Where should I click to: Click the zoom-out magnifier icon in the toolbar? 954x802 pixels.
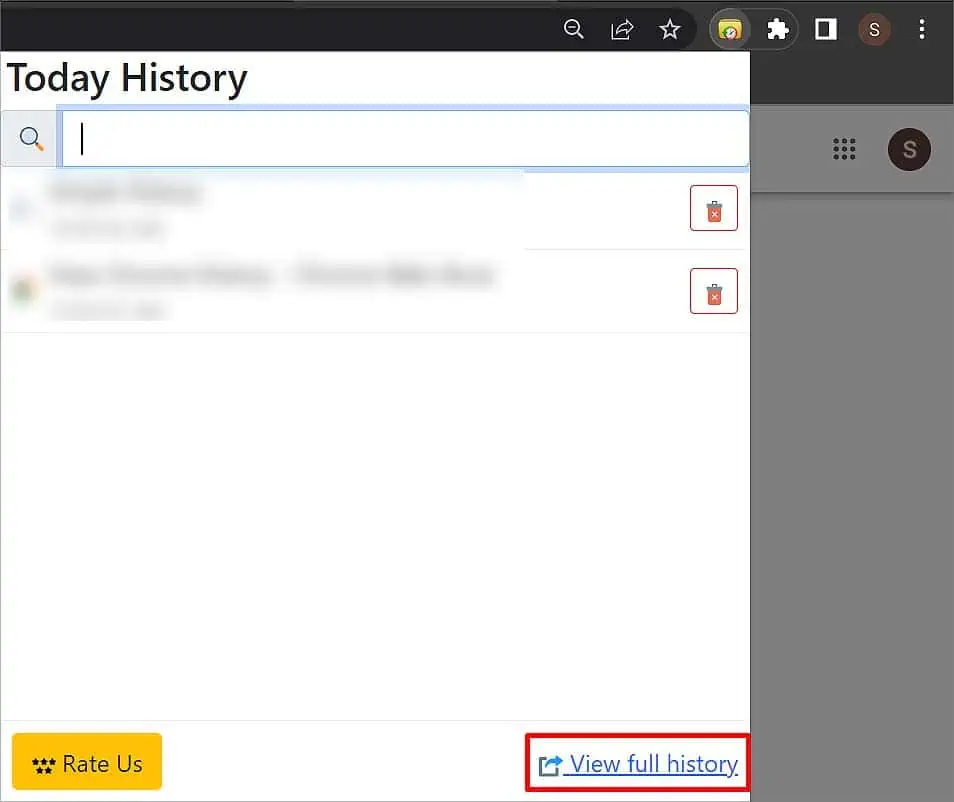tap(574, 29)
